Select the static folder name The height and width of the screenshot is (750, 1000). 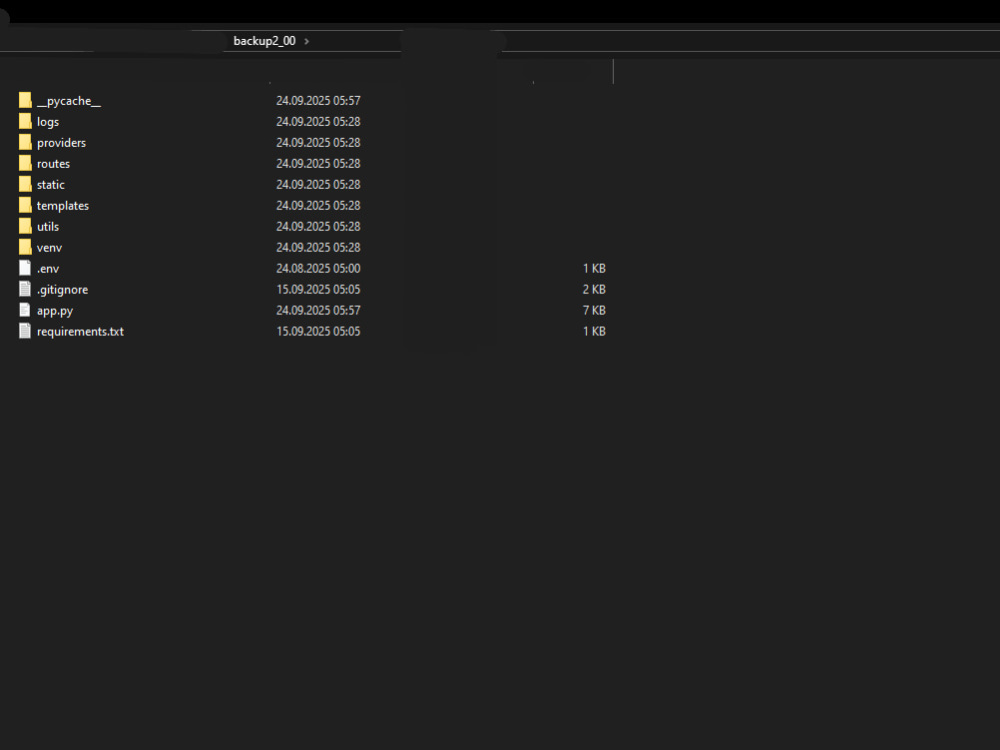click(51, 185)
